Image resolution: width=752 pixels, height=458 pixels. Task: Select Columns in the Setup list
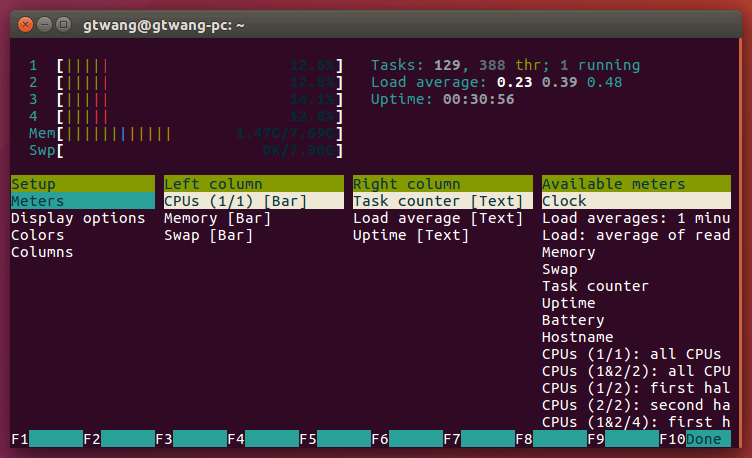[41, 252]
